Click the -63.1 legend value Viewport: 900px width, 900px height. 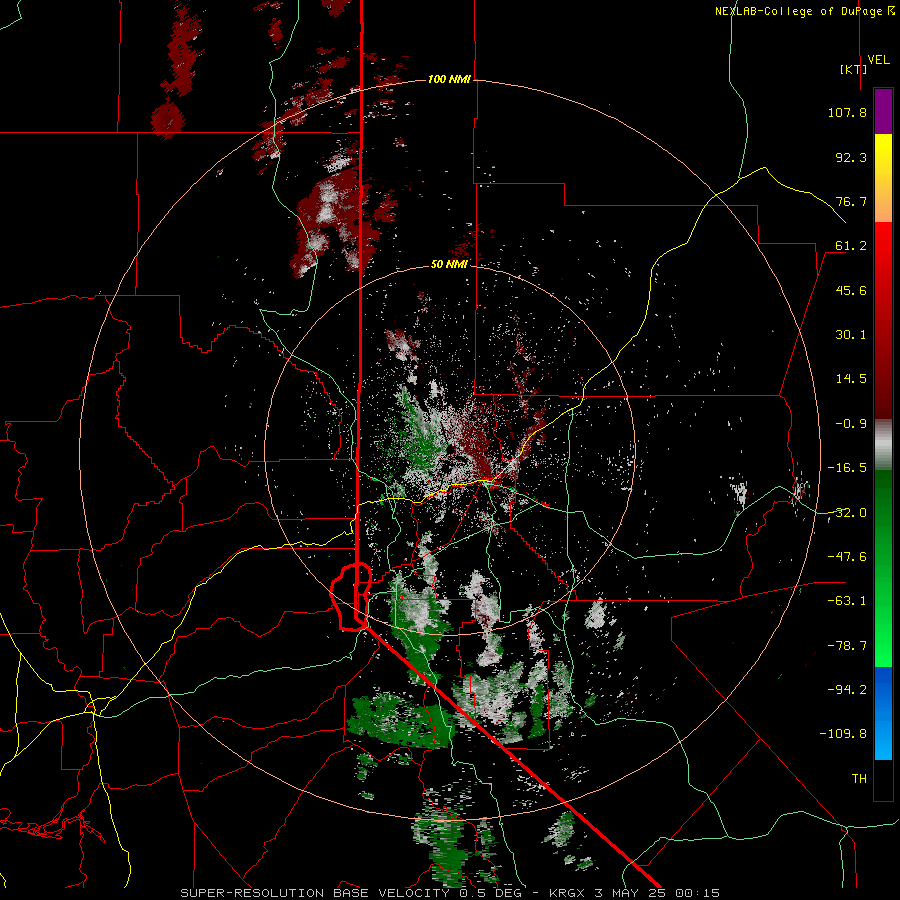click(x=847, y=601)
